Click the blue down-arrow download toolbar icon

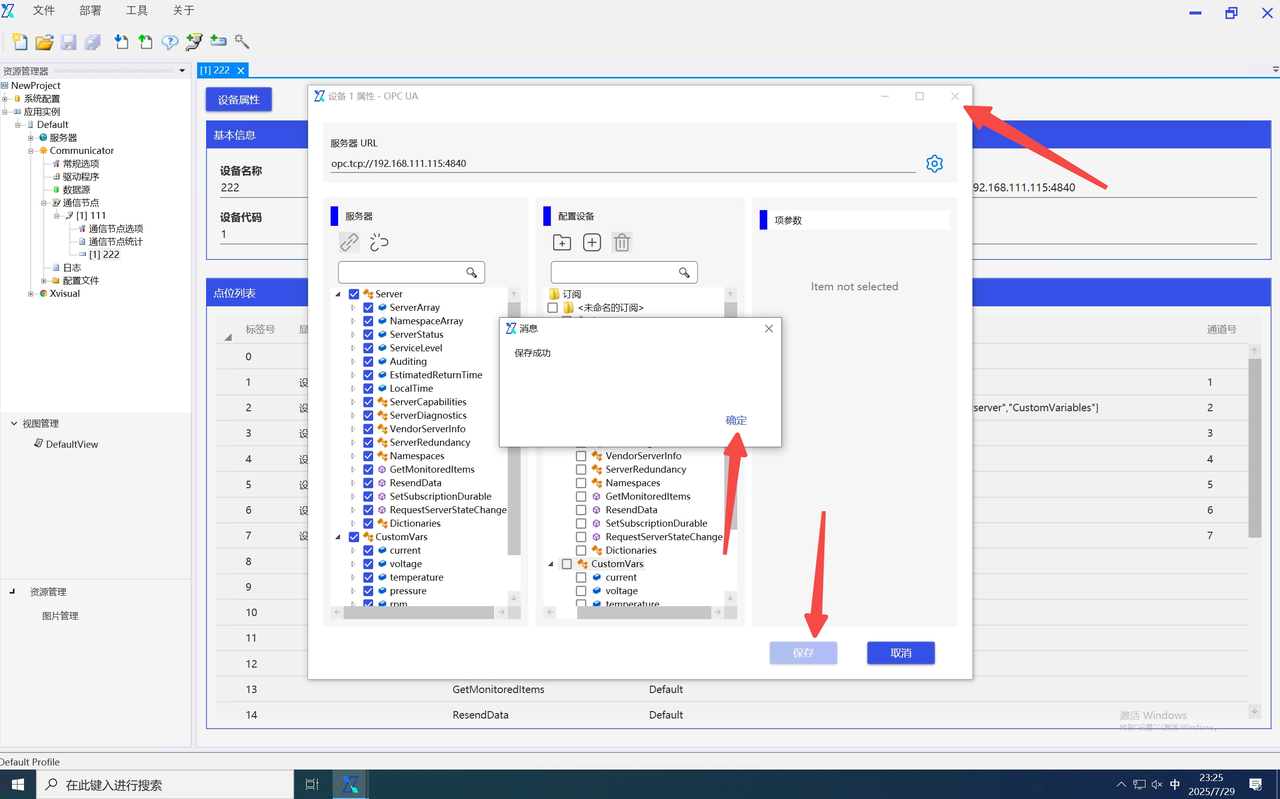coord(121,42)
